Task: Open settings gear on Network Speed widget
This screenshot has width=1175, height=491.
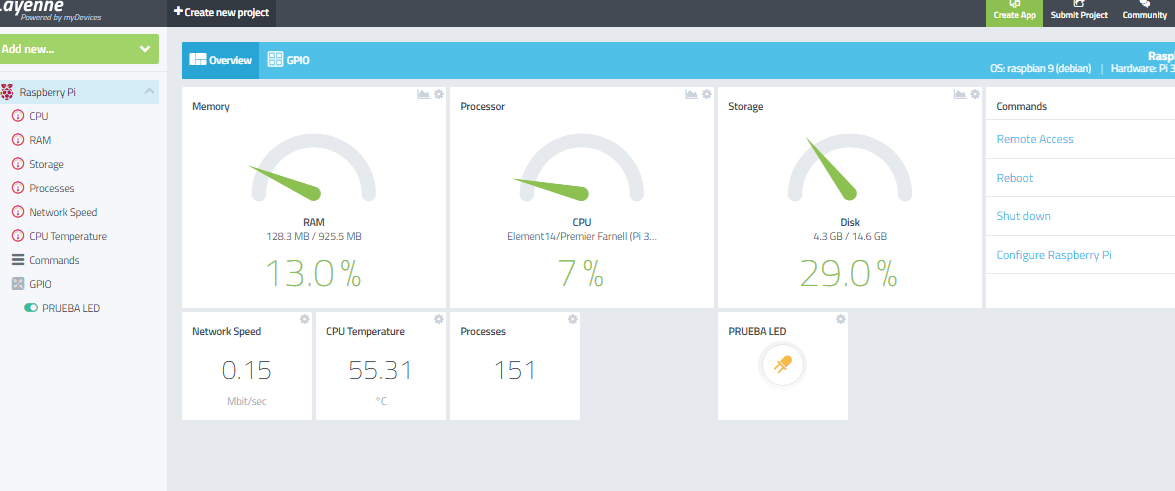Action: tap(305, 319)
